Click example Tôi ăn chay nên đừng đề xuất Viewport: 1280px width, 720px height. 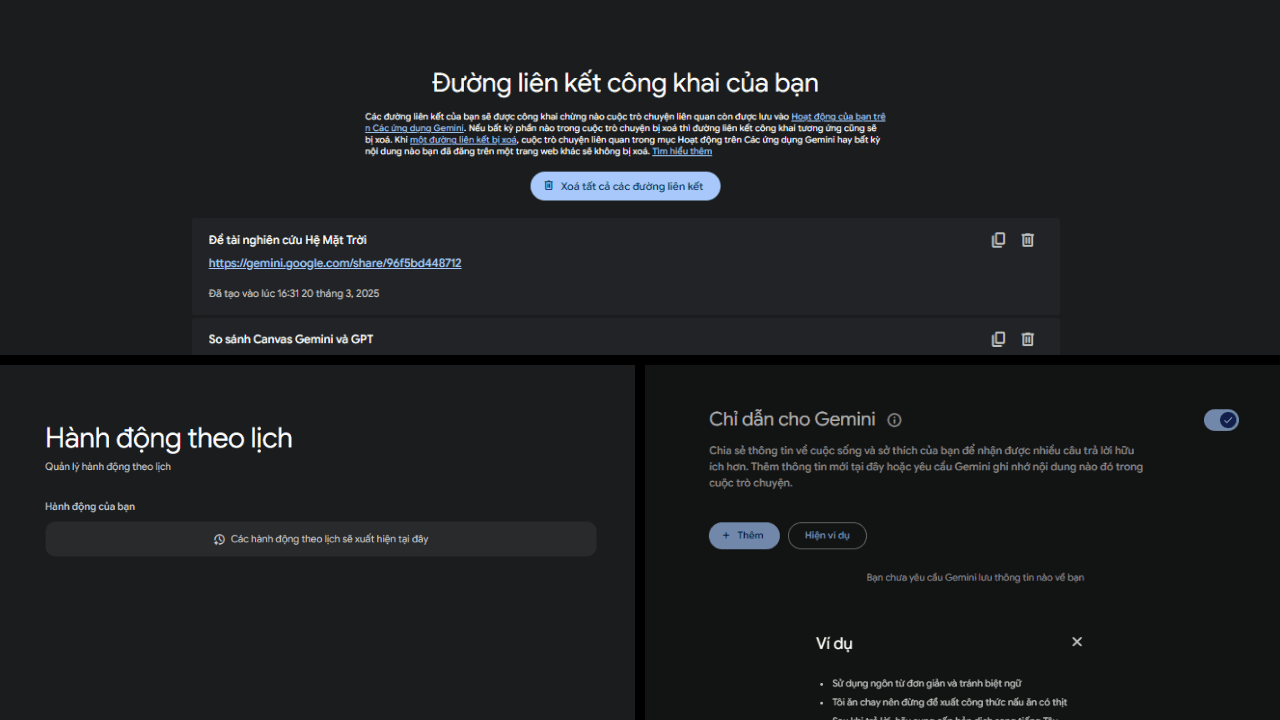[949, 702]
